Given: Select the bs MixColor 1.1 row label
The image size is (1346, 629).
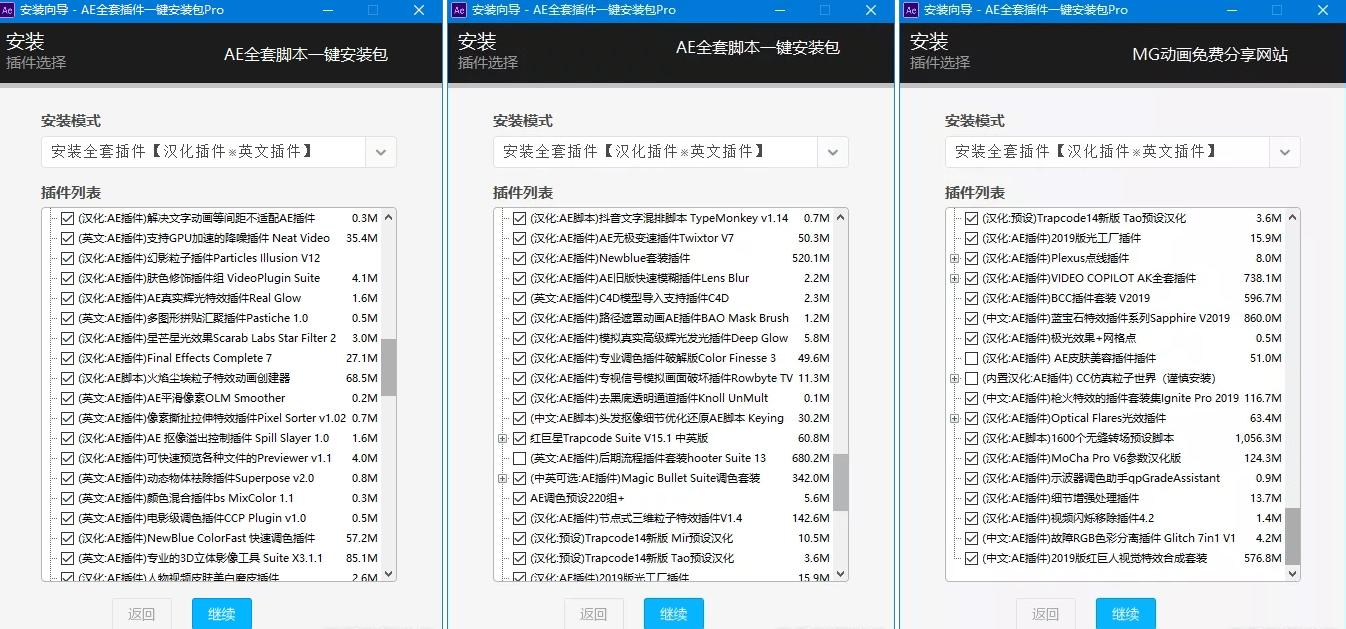Looking at the screenshot, I should pyautogui.click(x=186, y=498).
